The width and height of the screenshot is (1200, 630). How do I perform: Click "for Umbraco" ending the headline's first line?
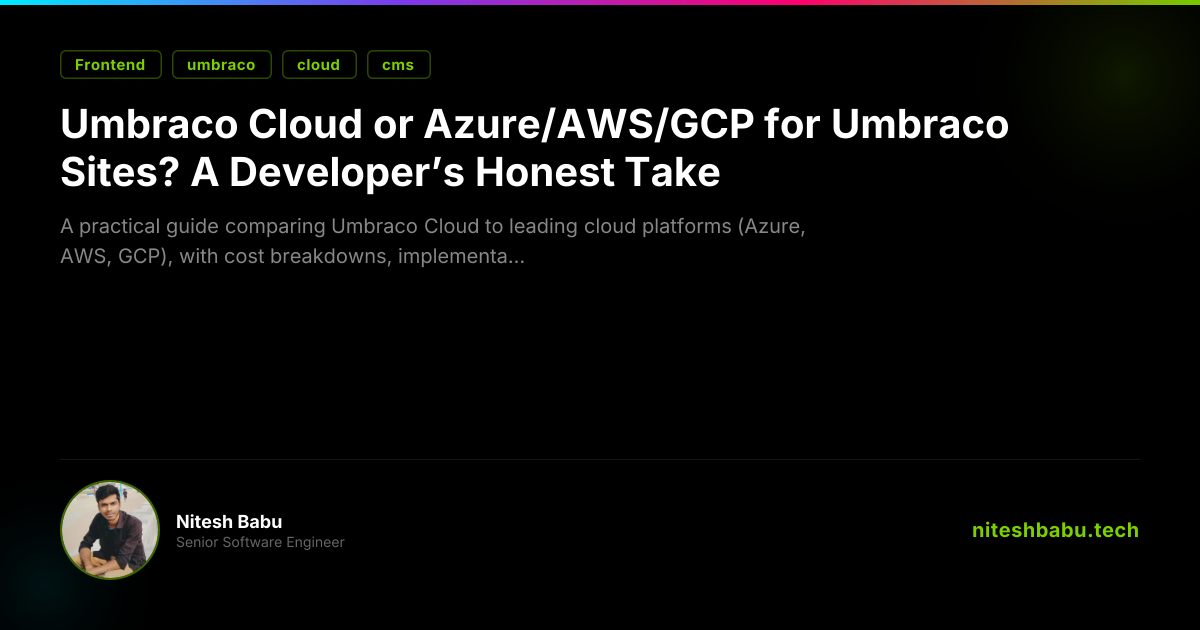tap(920, 126)
